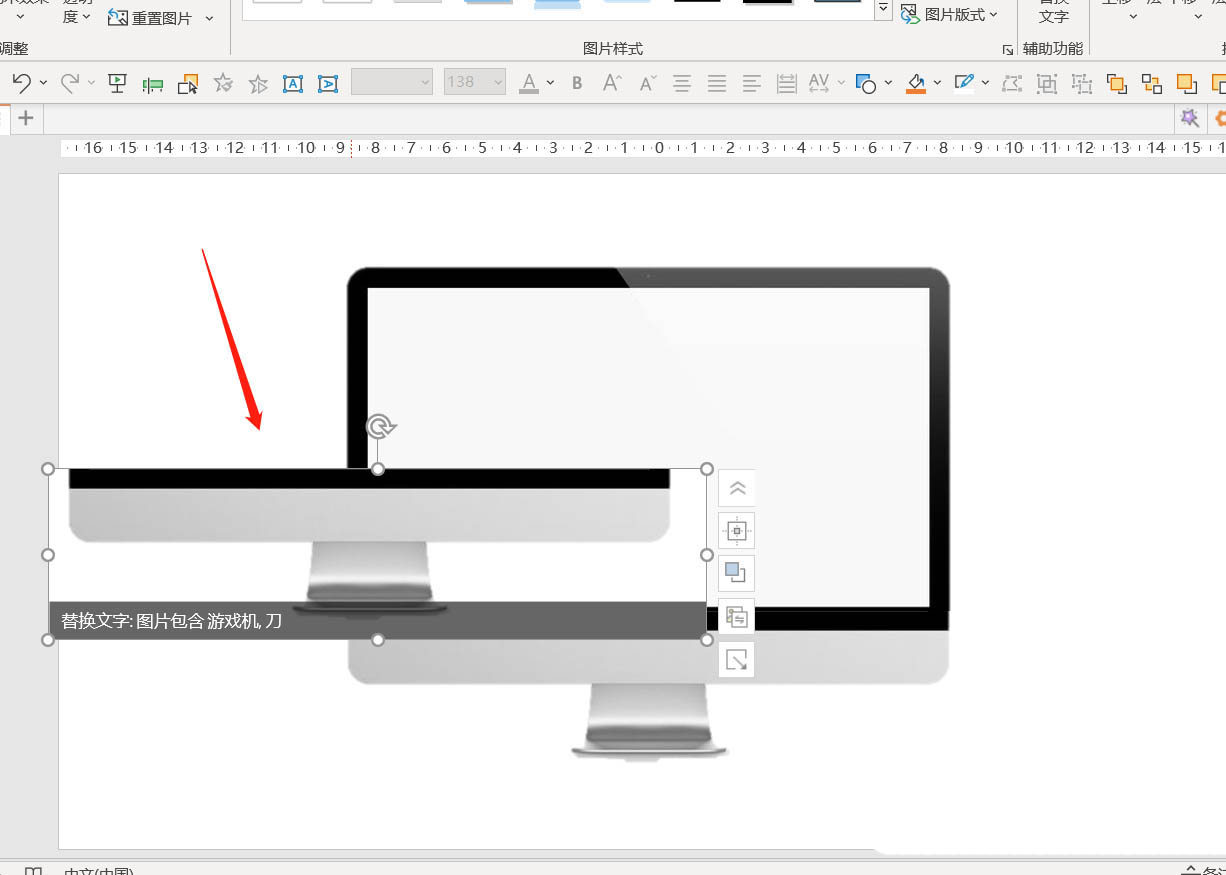
Task: Click the shape outline pen icon
Action: [x=964, y=83]
